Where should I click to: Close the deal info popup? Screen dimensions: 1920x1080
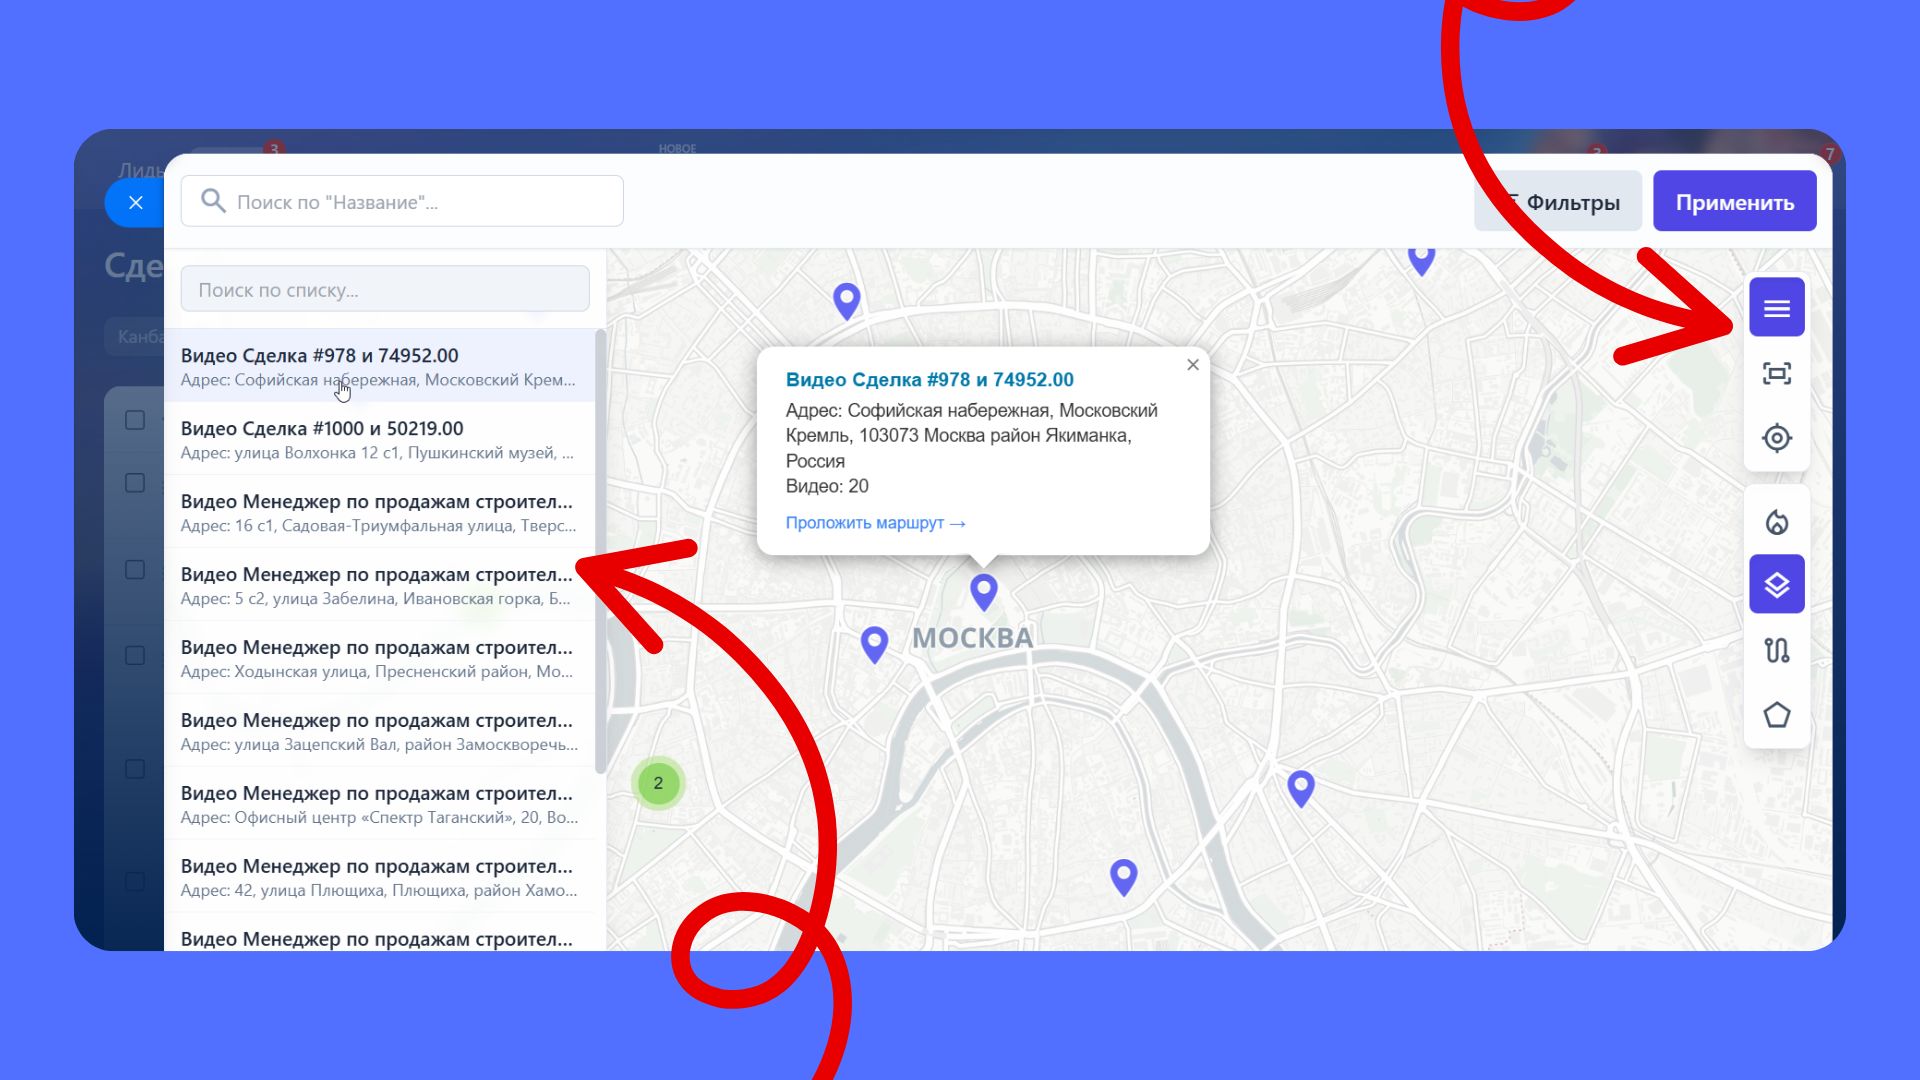click(1192, 365)
